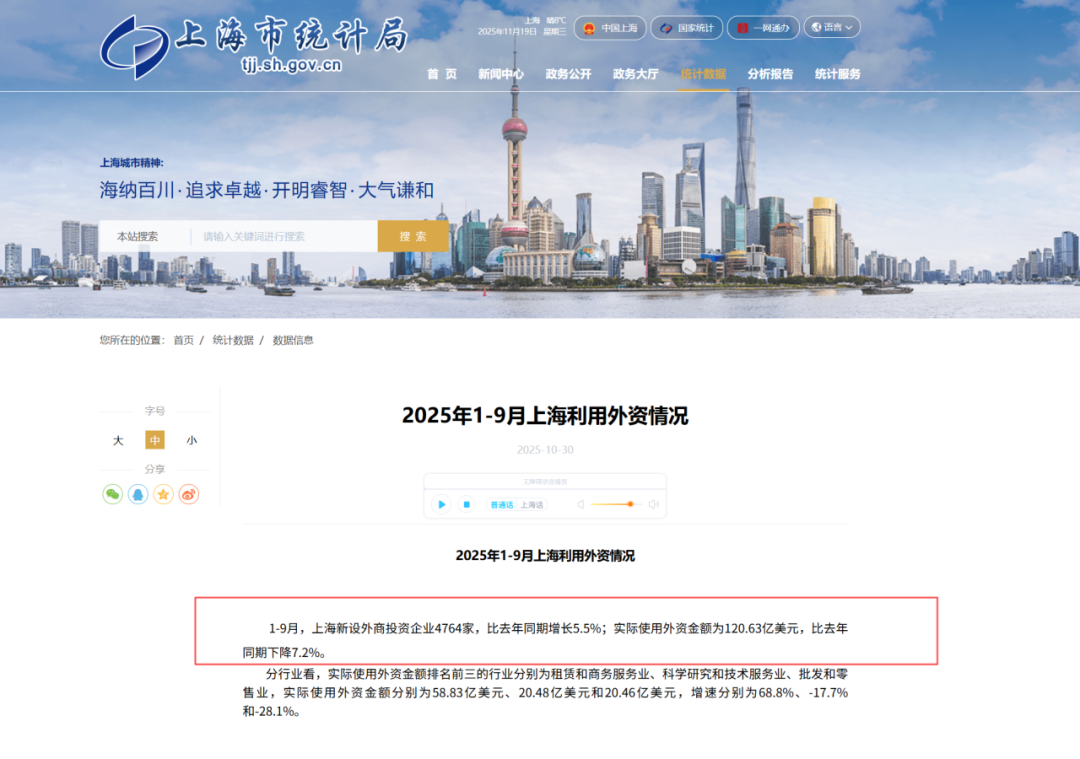
Task: Share article via WeChat icon
Action: click(x=112, y=494)
